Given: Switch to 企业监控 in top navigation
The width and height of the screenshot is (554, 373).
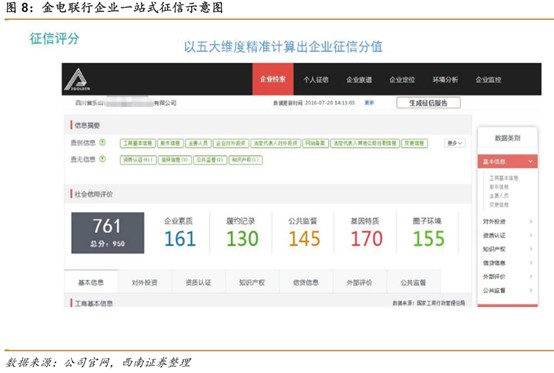Looking at the screenshot, I should coord(488,80).
